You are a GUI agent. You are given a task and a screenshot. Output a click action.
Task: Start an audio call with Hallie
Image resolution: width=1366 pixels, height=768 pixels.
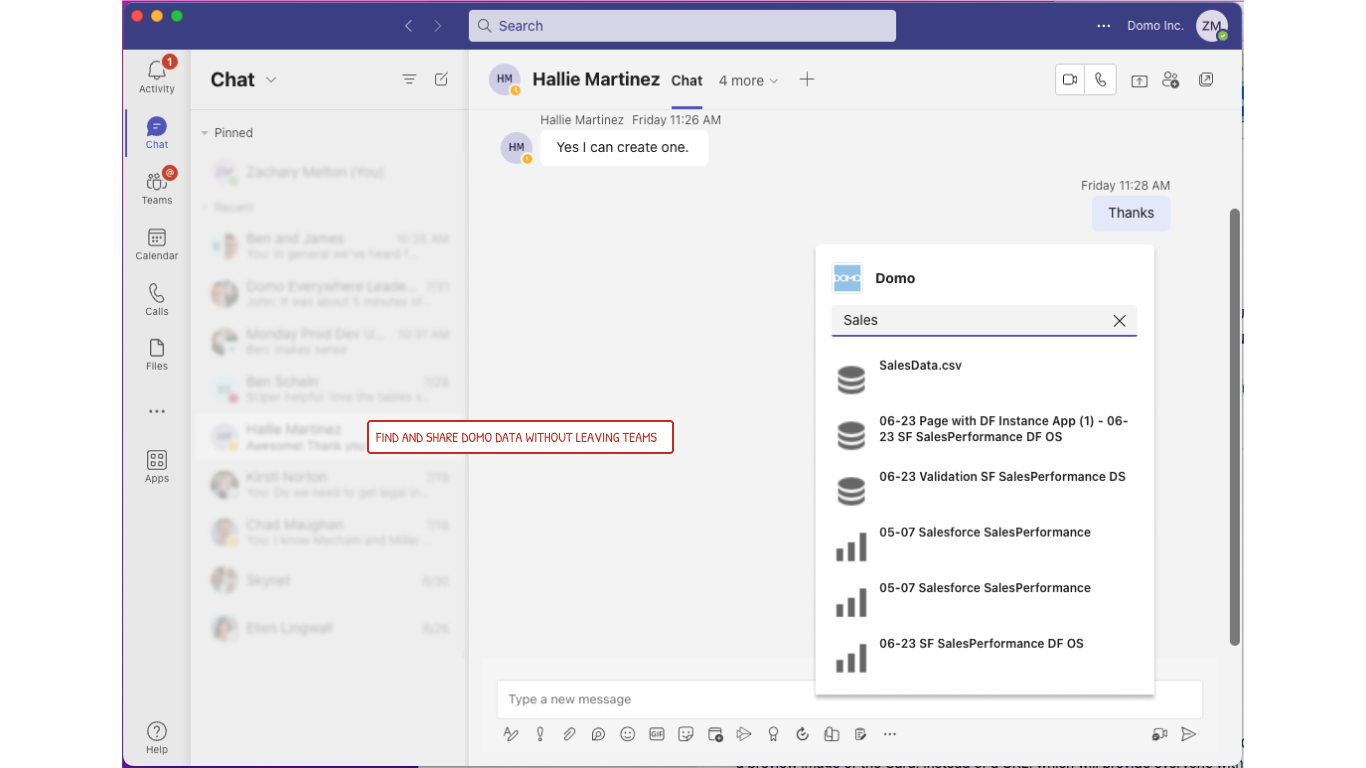[1101, 80]
